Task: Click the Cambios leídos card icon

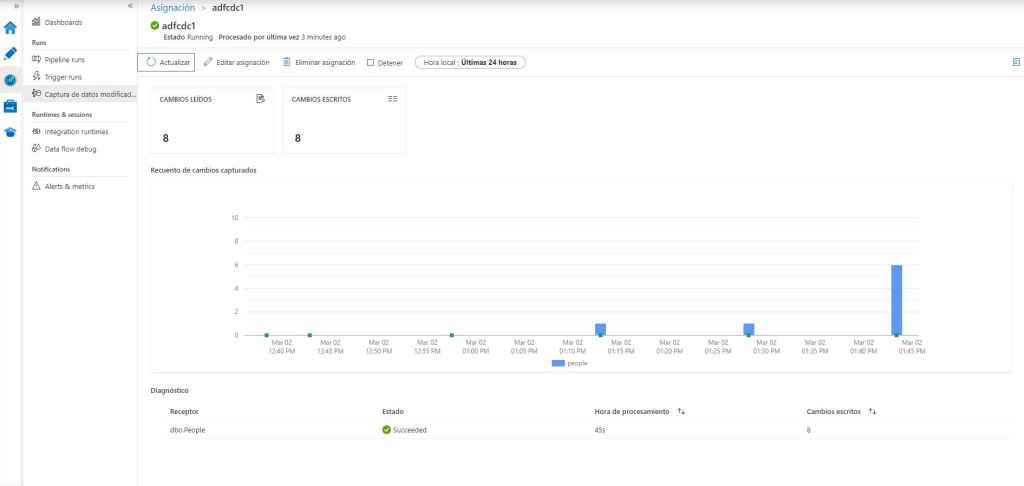Action: [x=260, y=99]
